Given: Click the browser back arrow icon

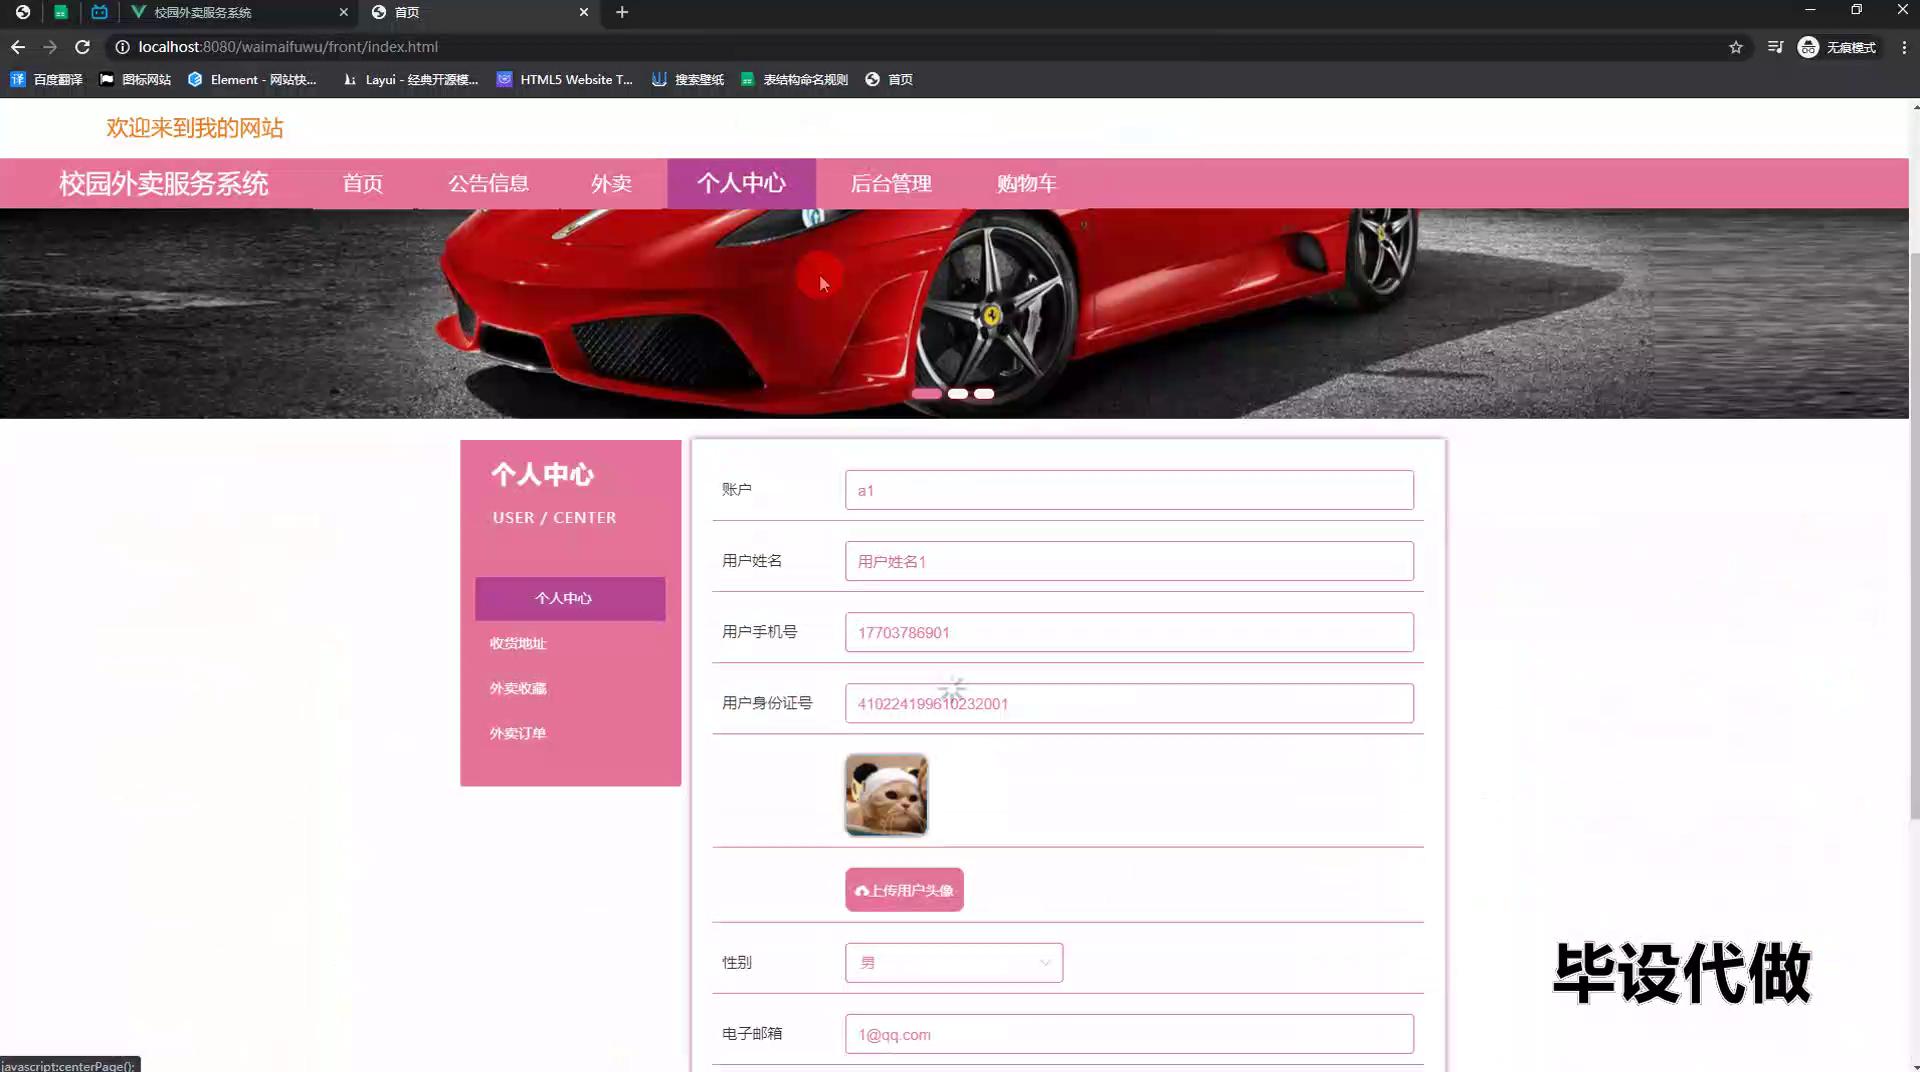Looking at the screenshot, I should pos(18,47).
